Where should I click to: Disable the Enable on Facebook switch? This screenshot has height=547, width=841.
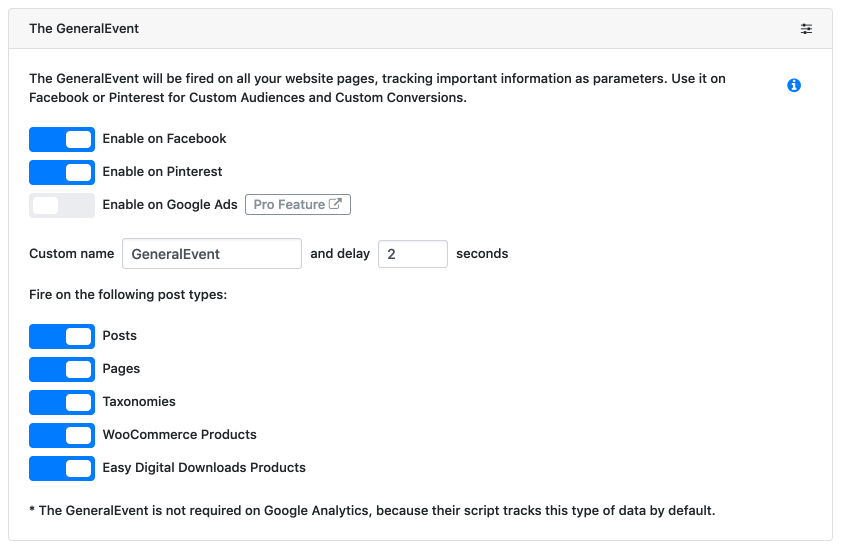pyautogui.click(x=62, y=139)
